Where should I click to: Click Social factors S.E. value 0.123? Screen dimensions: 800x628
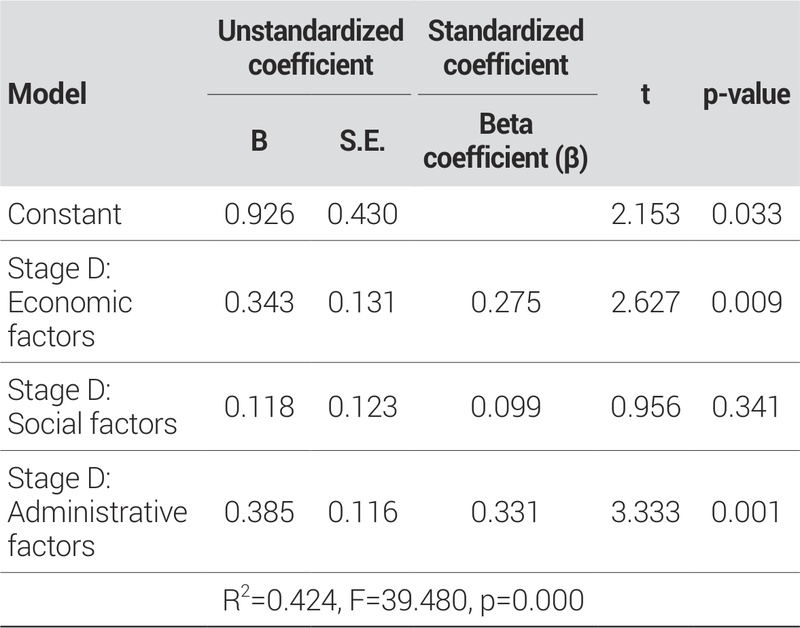(361, 407)
